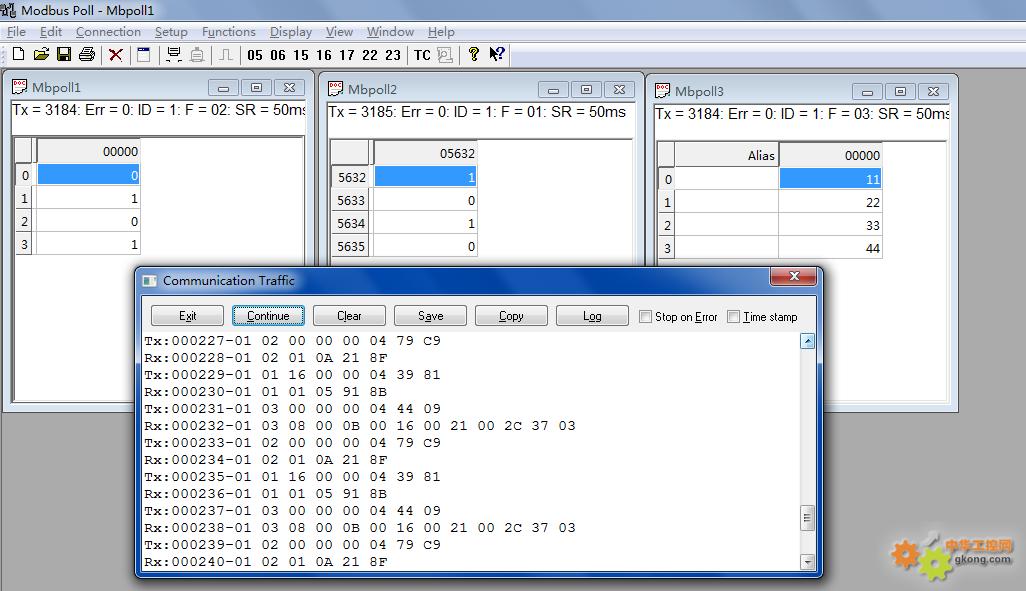Click the pulse waveform toolbar icon

coord(226,55)
